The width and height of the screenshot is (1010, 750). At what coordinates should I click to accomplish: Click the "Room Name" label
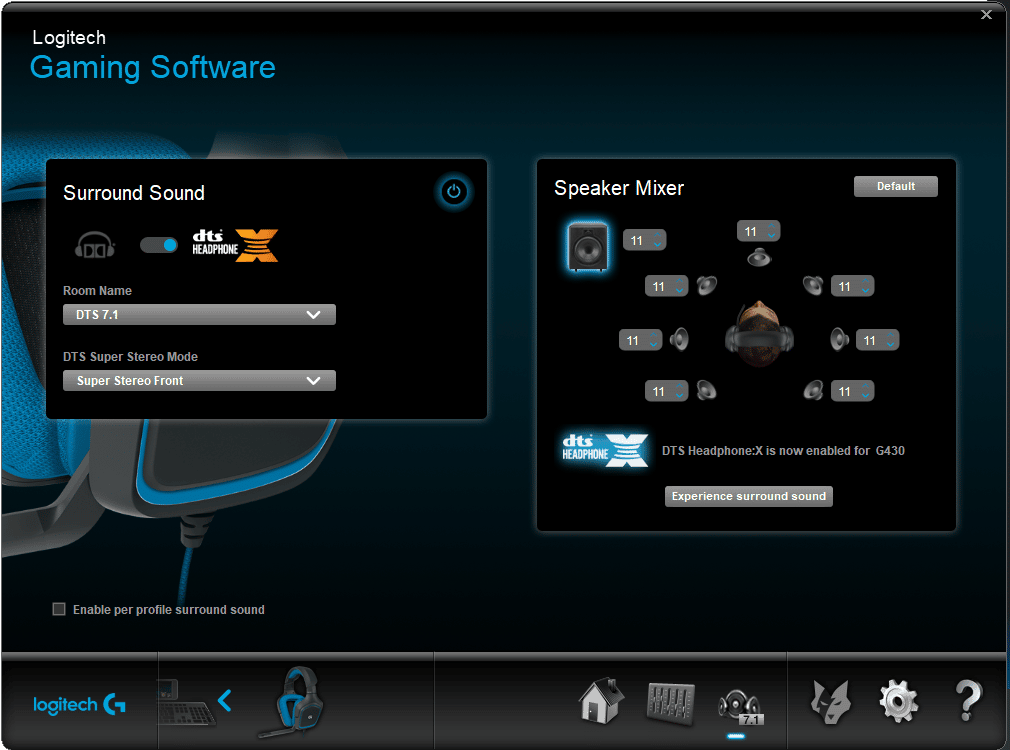pyautogui.click(x=97, y=291)
